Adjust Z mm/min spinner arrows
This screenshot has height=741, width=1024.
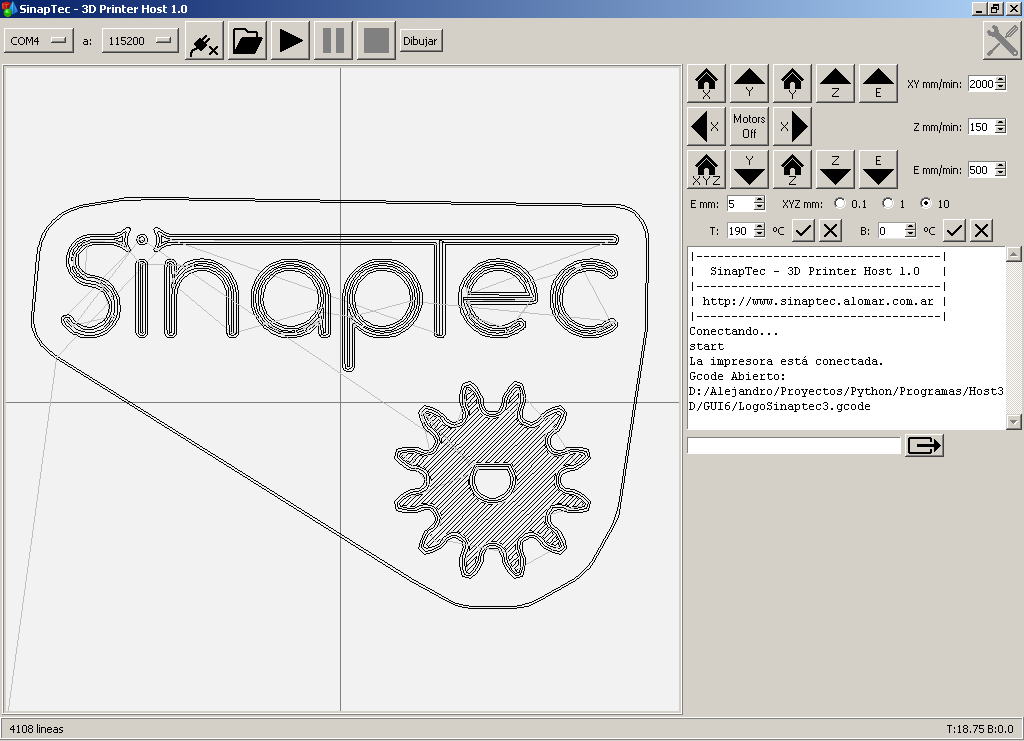click(1000, 127)
